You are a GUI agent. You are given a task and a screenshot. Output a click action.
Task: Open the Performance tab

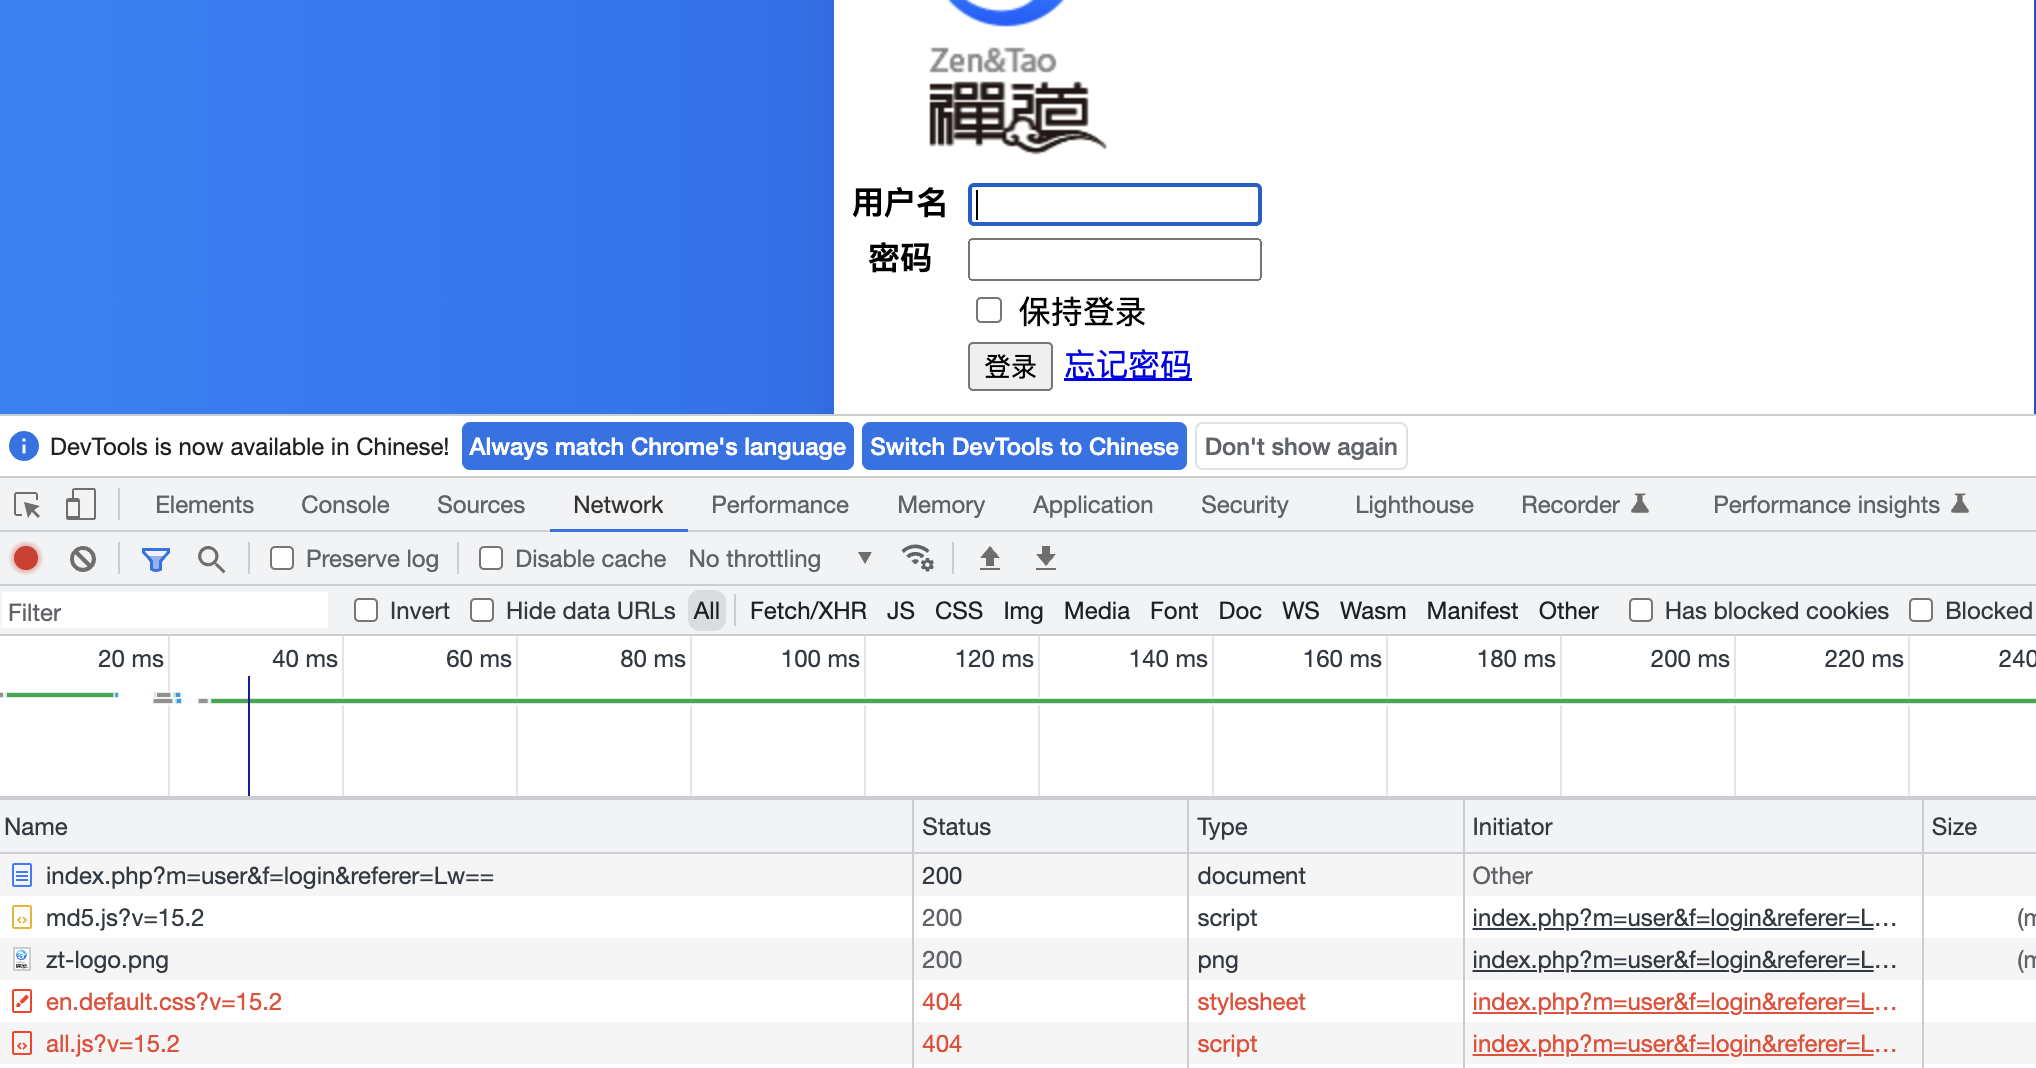pos(780,505)
